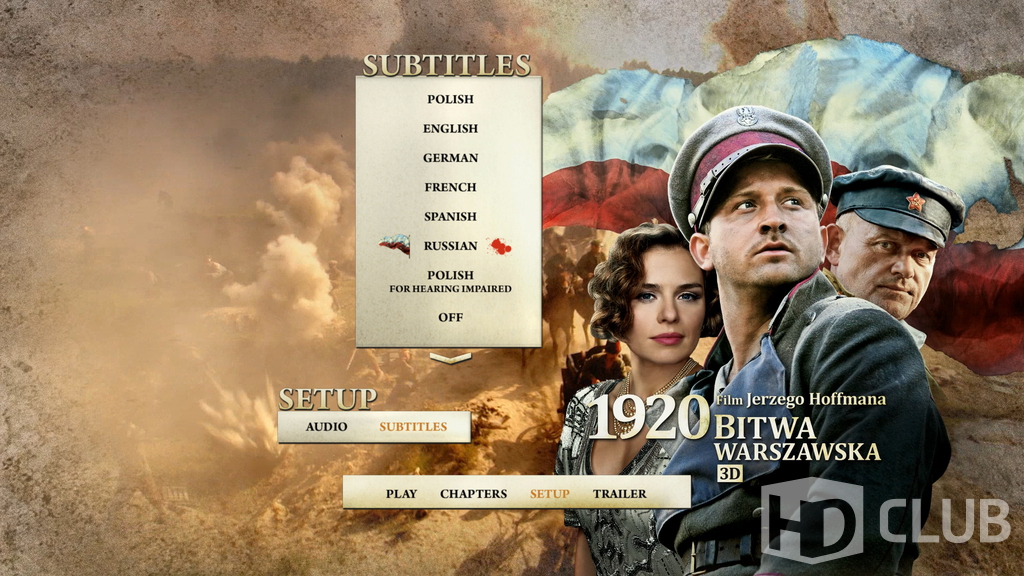Choose English subtitles
The height and width of the screenshot is (576, 1024).
pos(450,129)
